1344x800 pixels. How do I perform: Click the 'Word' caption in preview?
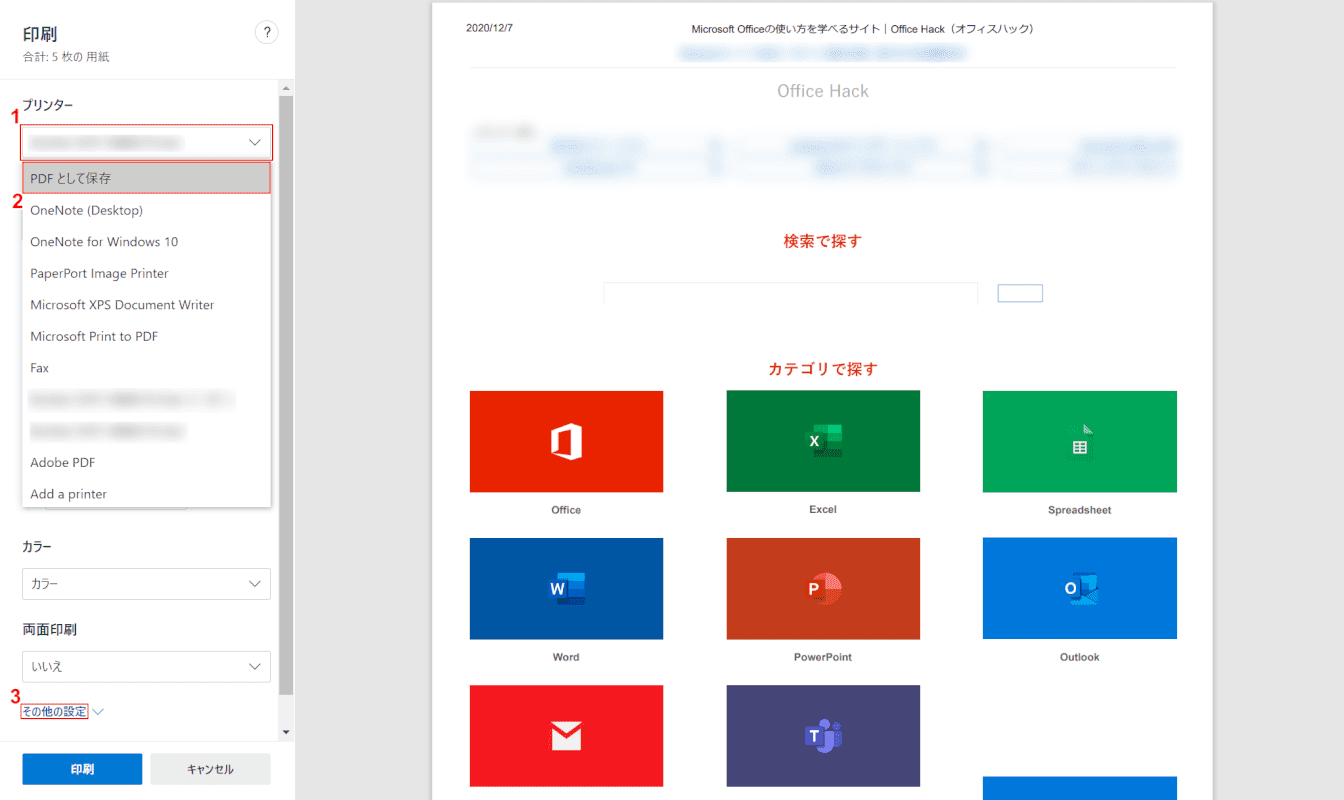(566, 657)
